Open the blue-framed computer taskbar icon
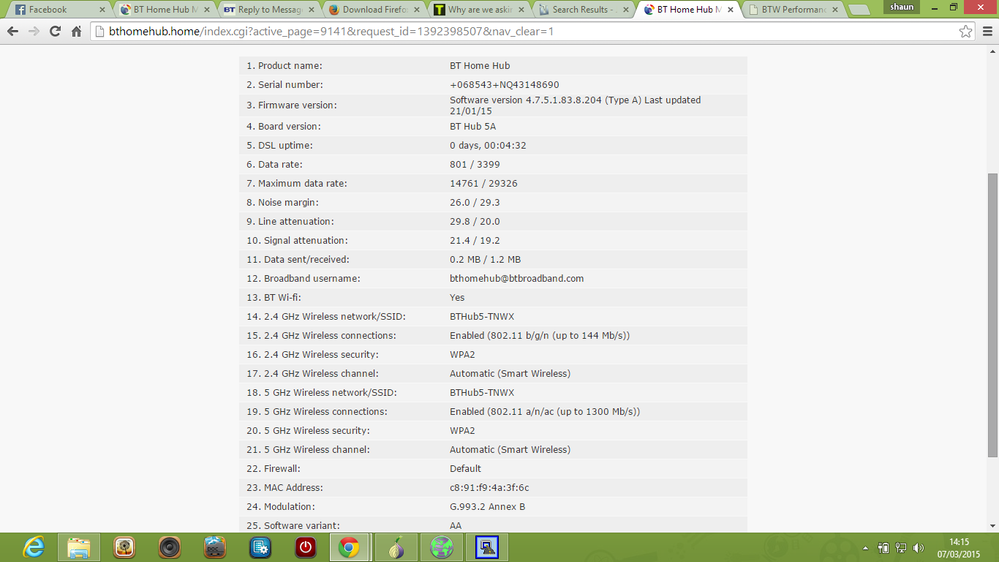999x562 pixels. [487, 547]
